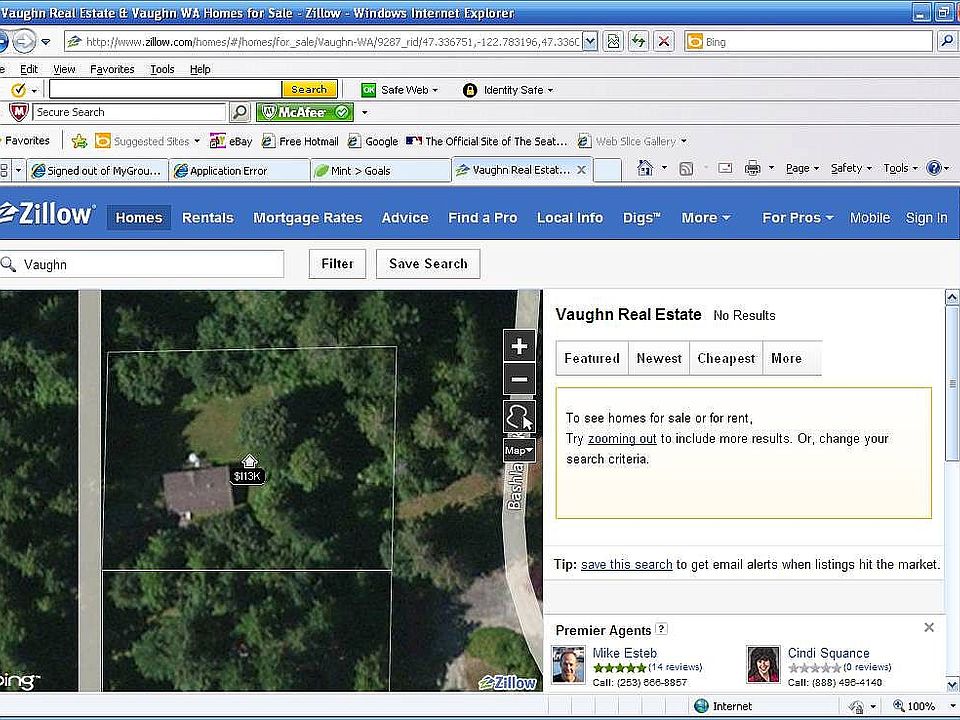Click the RSS feeds icon
960x720 pixels.
pos(686,168)
